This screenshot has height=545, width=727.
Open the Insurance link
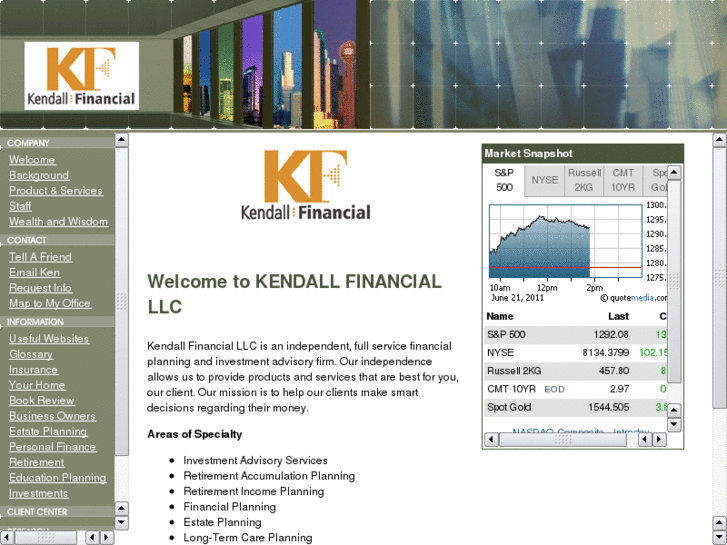[x=33, y=370]
